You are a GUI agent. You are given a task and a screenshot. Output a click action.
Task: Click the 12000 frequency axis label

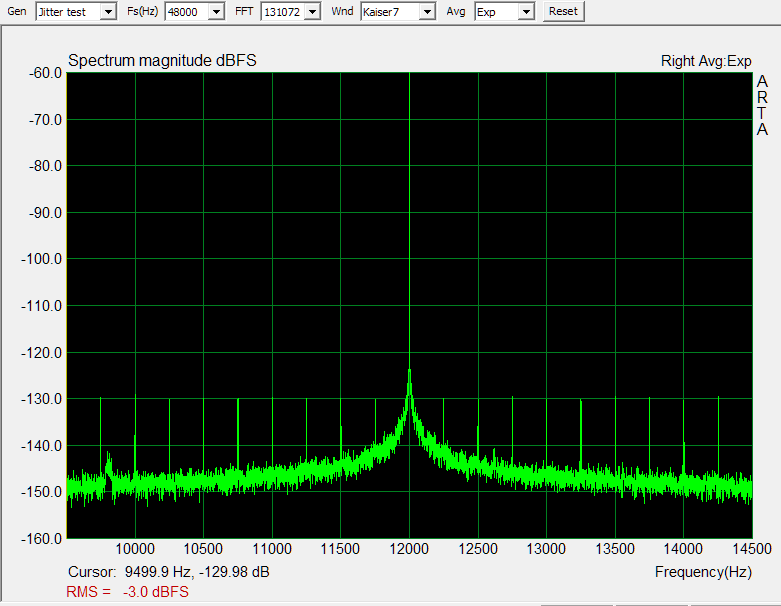tap(409, 549)
